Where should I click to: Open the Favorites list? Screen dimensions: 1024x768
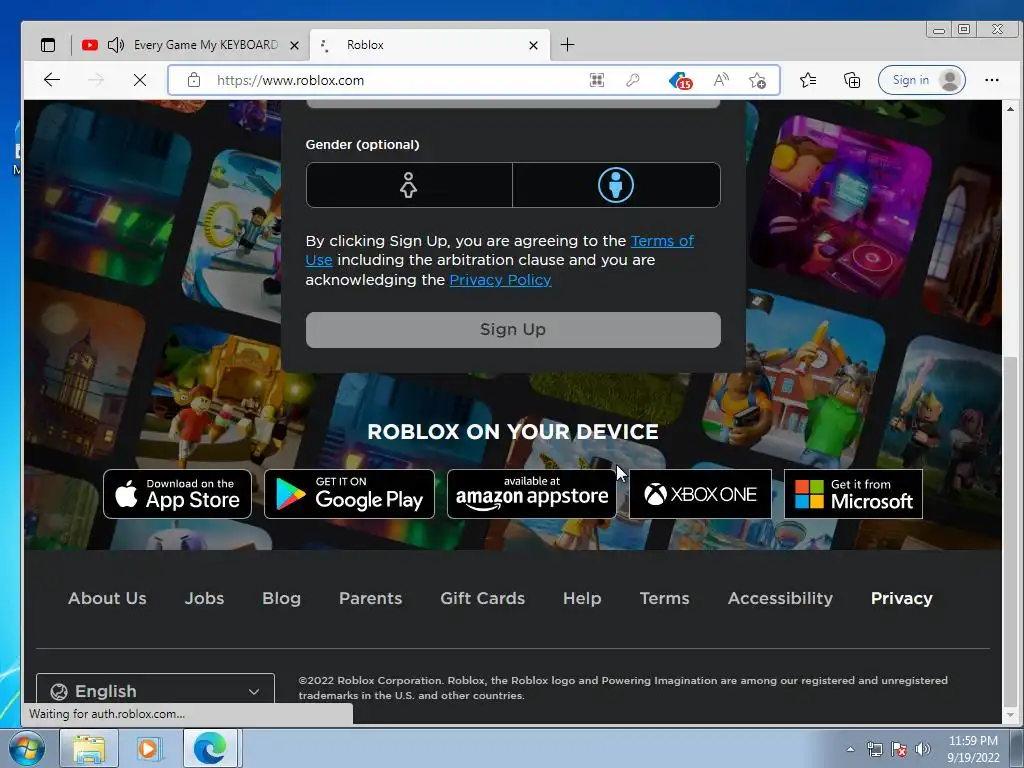(x=808, y=80)
